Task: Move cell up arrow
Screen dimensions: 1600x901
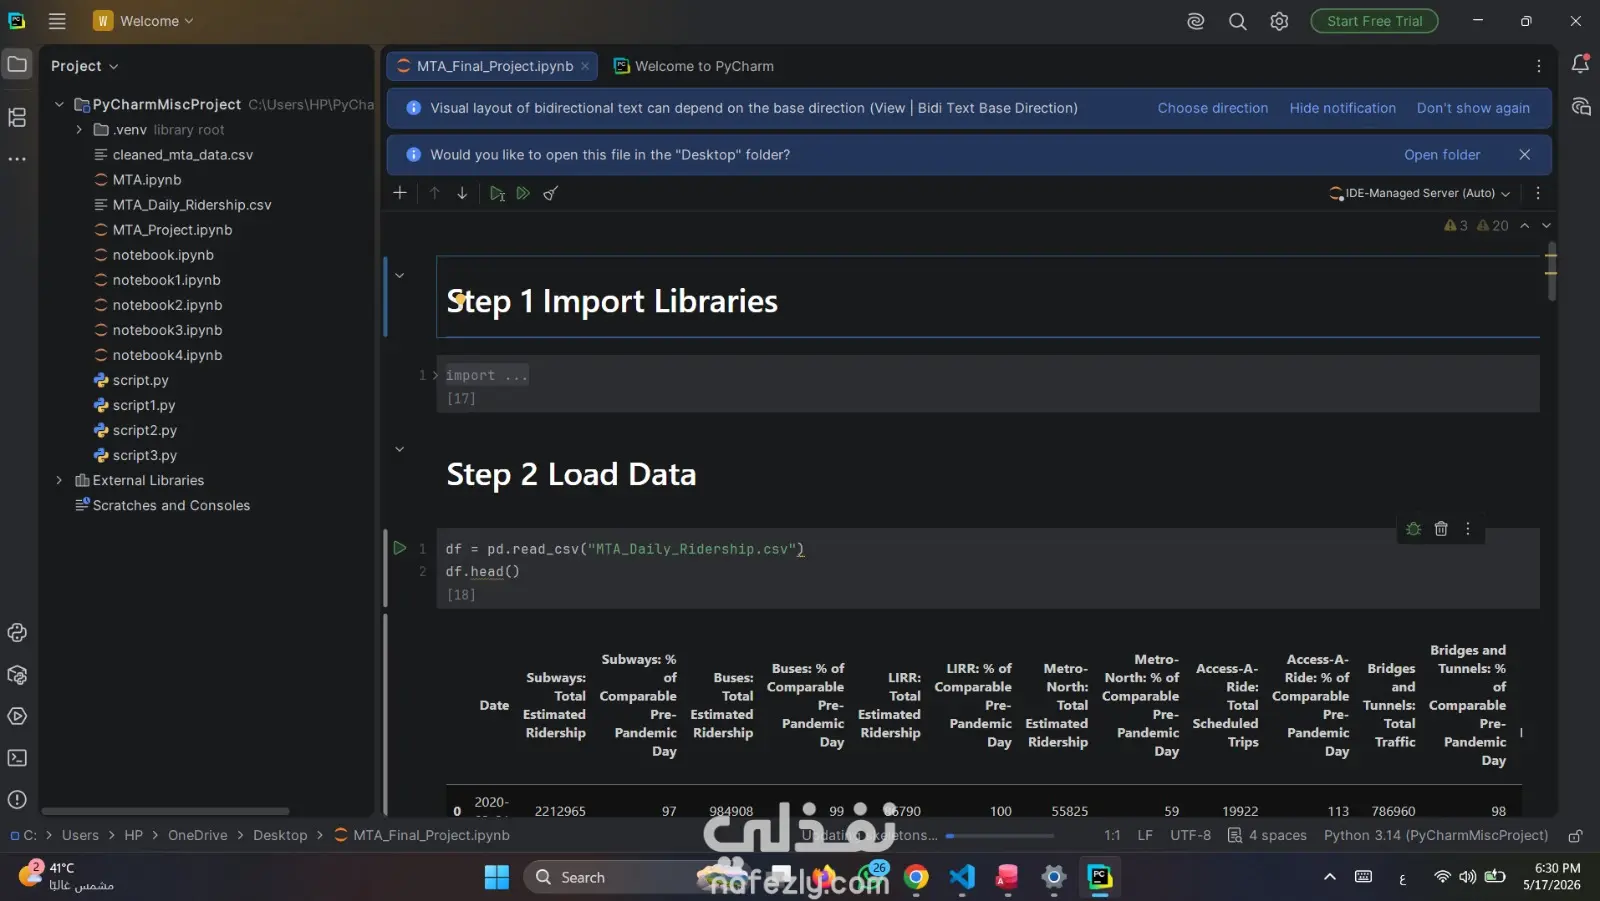Action: pyautogui.click(x=435, y=193)
